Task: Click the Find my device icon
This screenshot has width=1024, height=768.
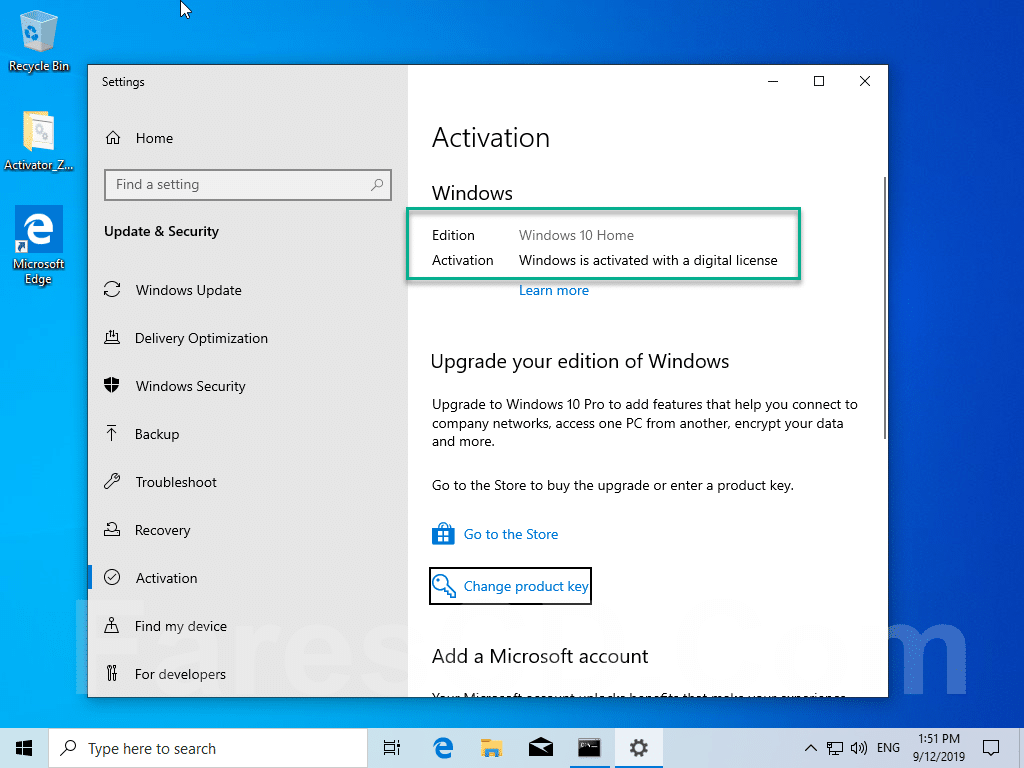Action: 112,626
